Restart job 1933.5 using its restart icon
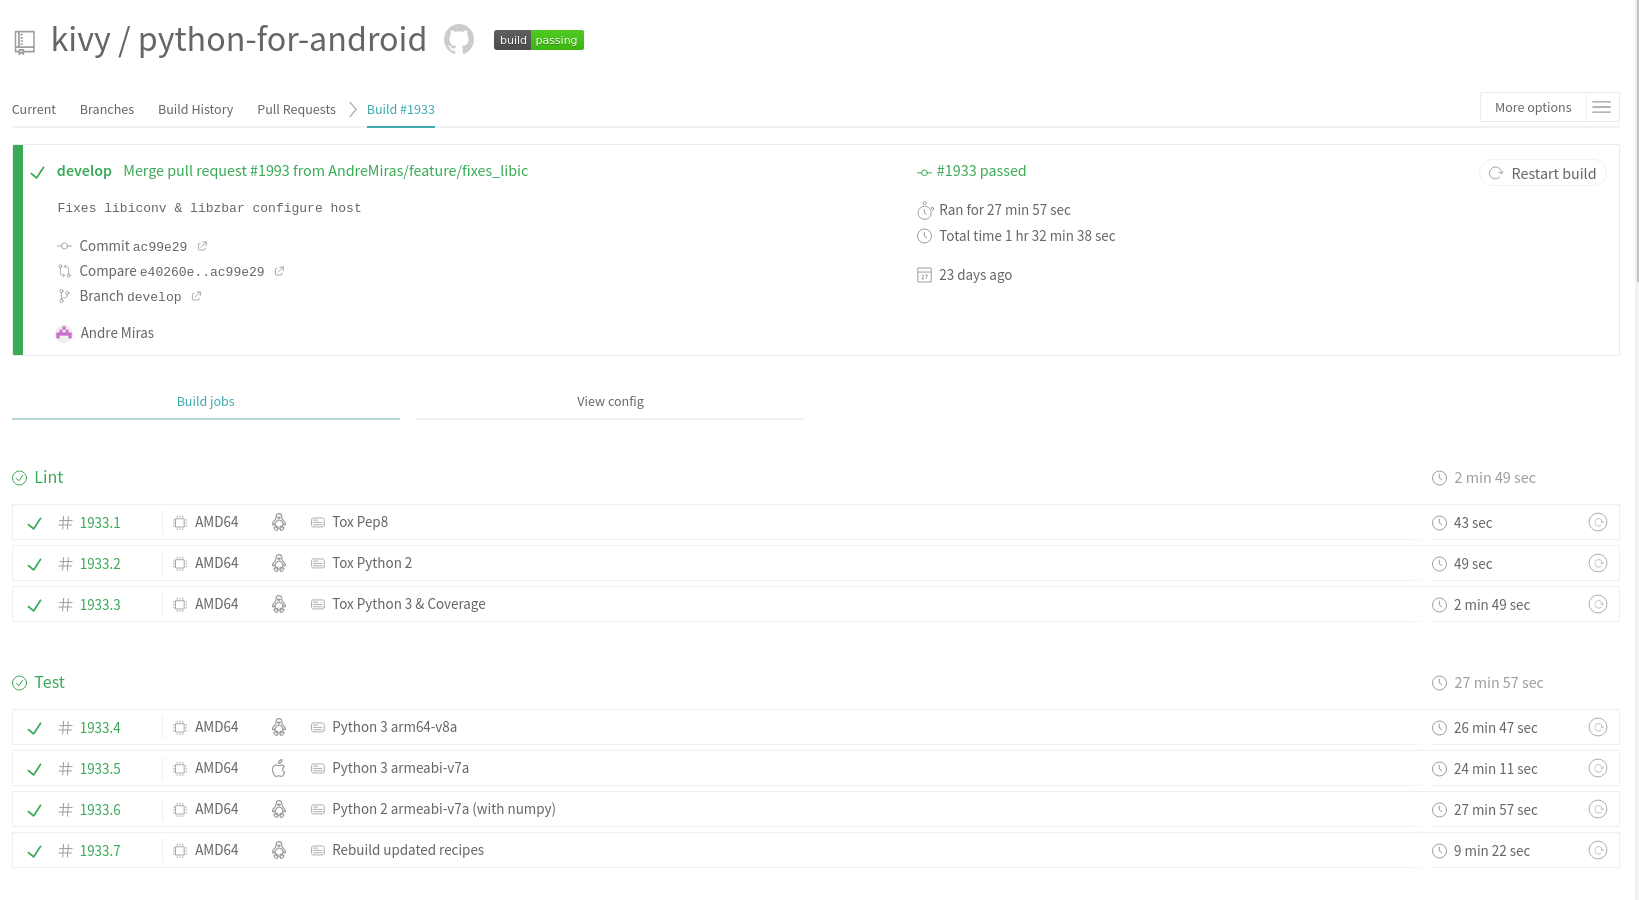 [x=1598, y=768]
